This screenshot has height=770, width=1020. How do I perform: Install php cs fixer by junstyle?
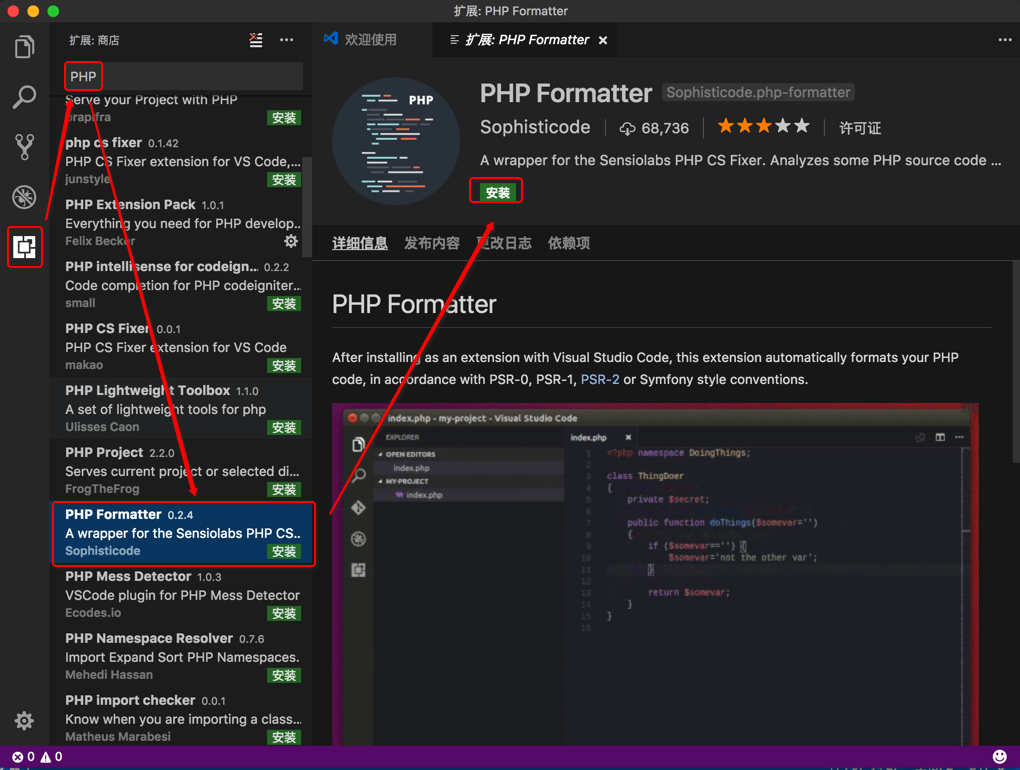284,179
